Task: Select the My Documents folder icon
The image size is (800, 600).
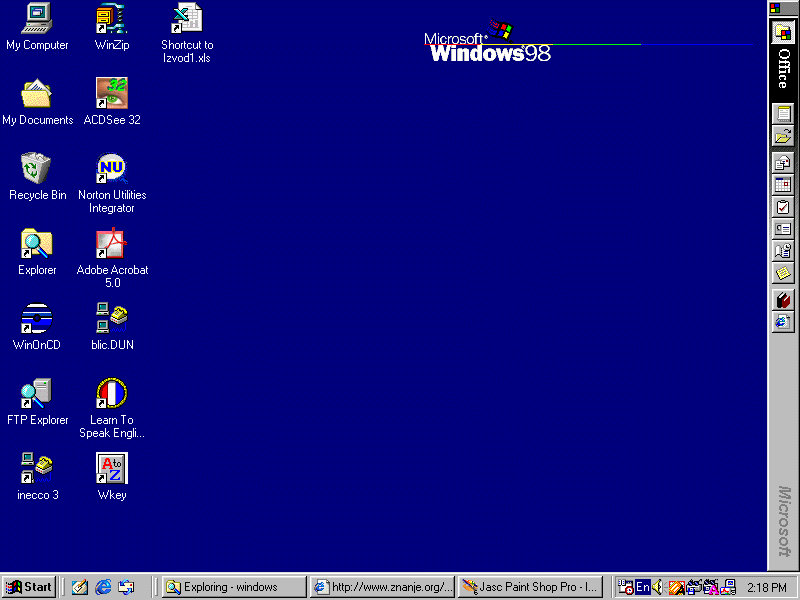Action: pos(37,94)
